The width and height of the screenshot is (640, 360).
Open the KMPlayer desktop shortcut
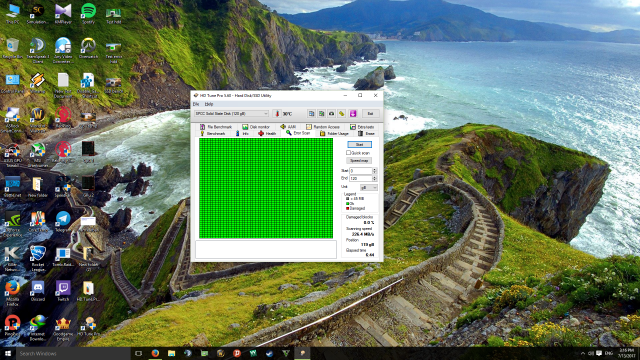point(63,13)
